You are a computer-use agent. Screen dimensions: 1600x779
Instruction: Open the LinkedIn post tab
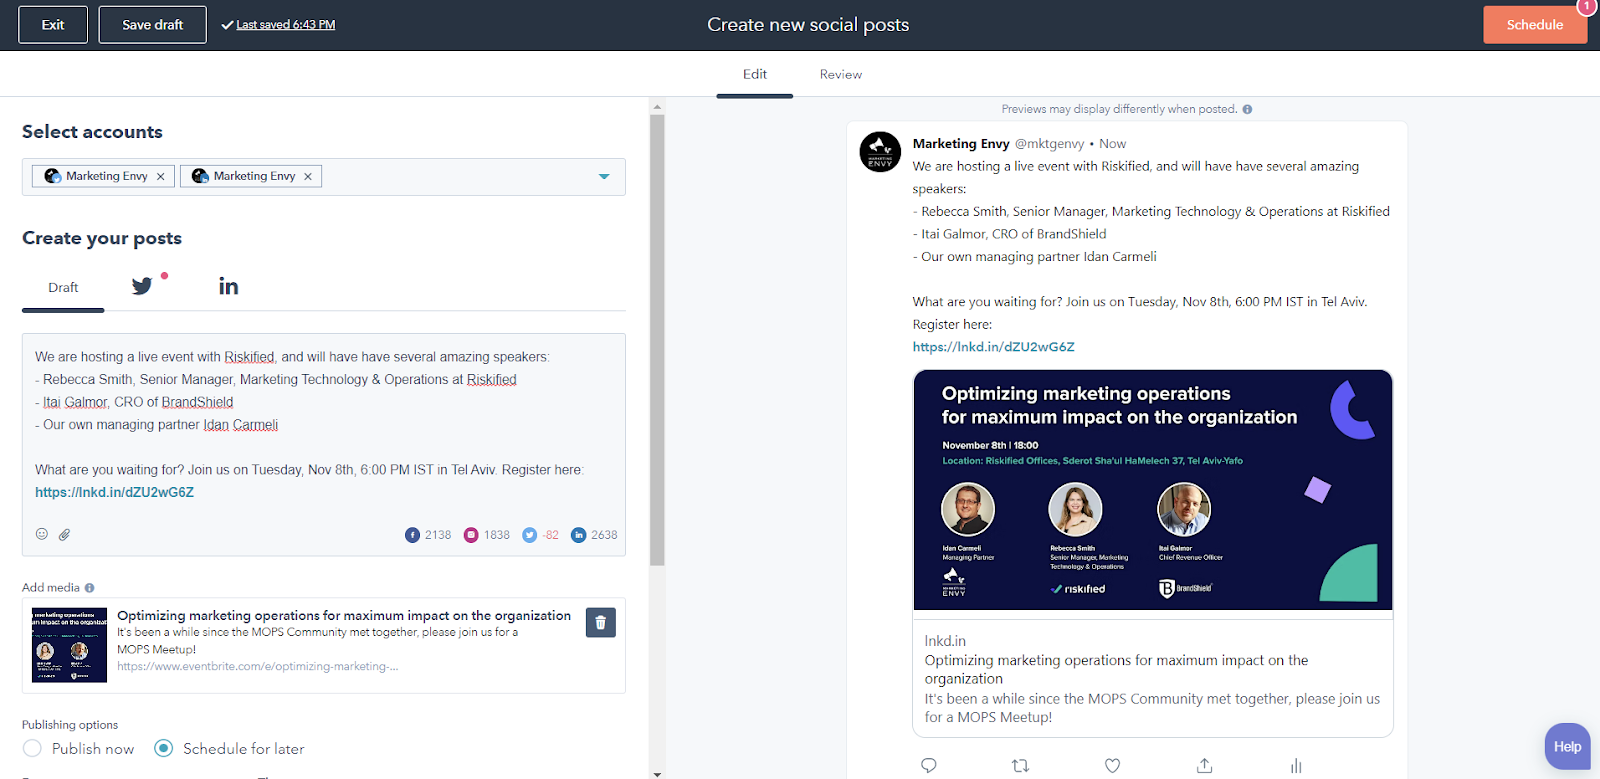(x=229, y=286)
